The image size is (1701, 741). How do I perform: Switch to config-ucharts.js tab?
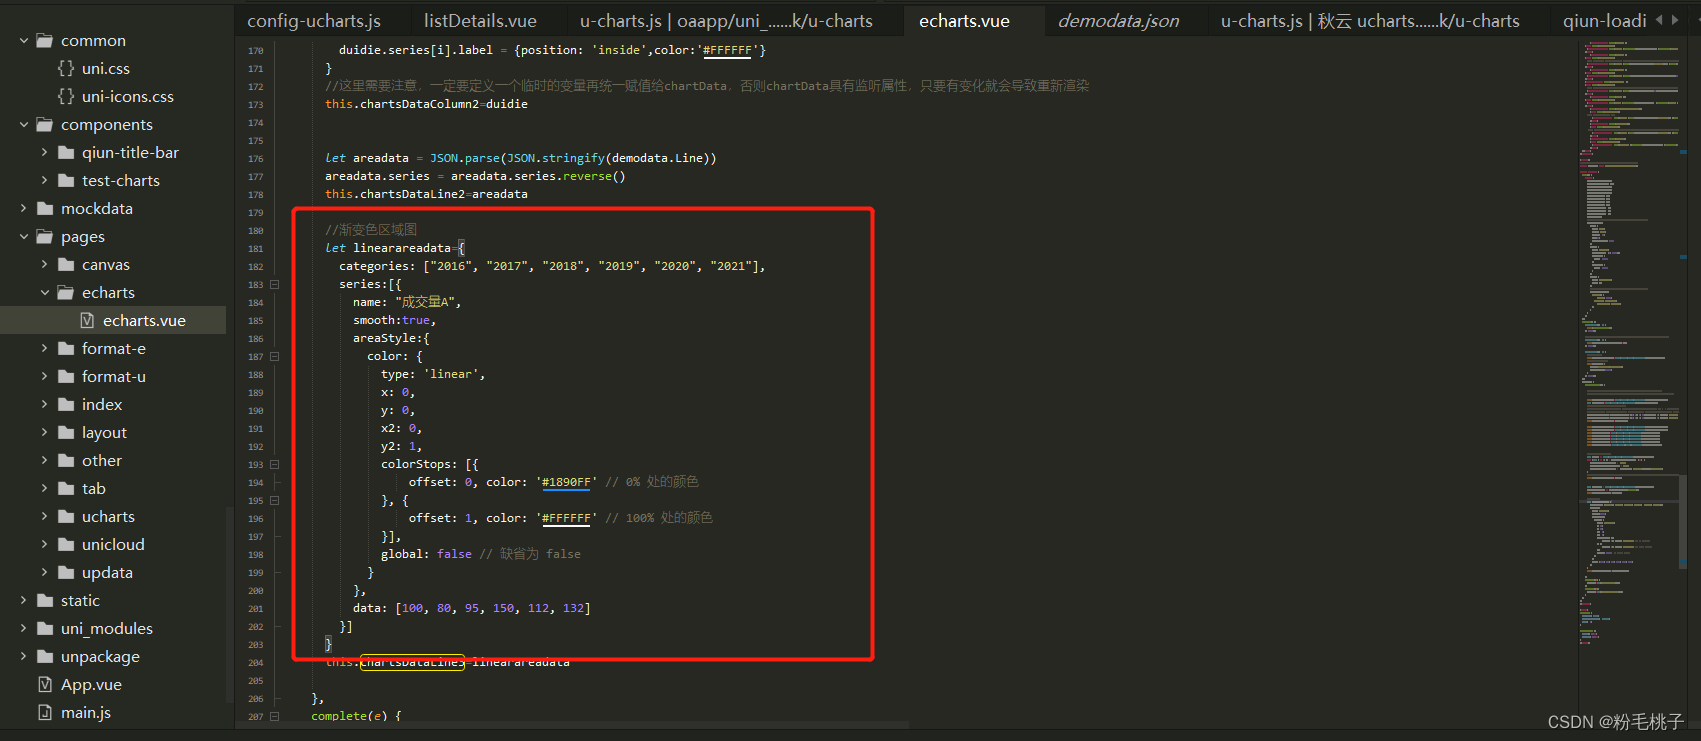pyautogui.click(x=314, y=21)
